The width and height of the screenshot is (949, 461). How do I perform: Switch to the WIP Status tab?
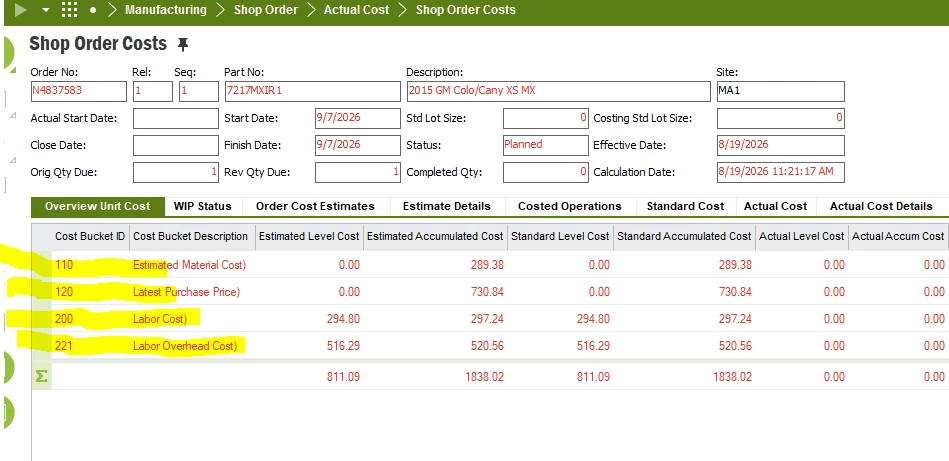(x=203, y=206)
